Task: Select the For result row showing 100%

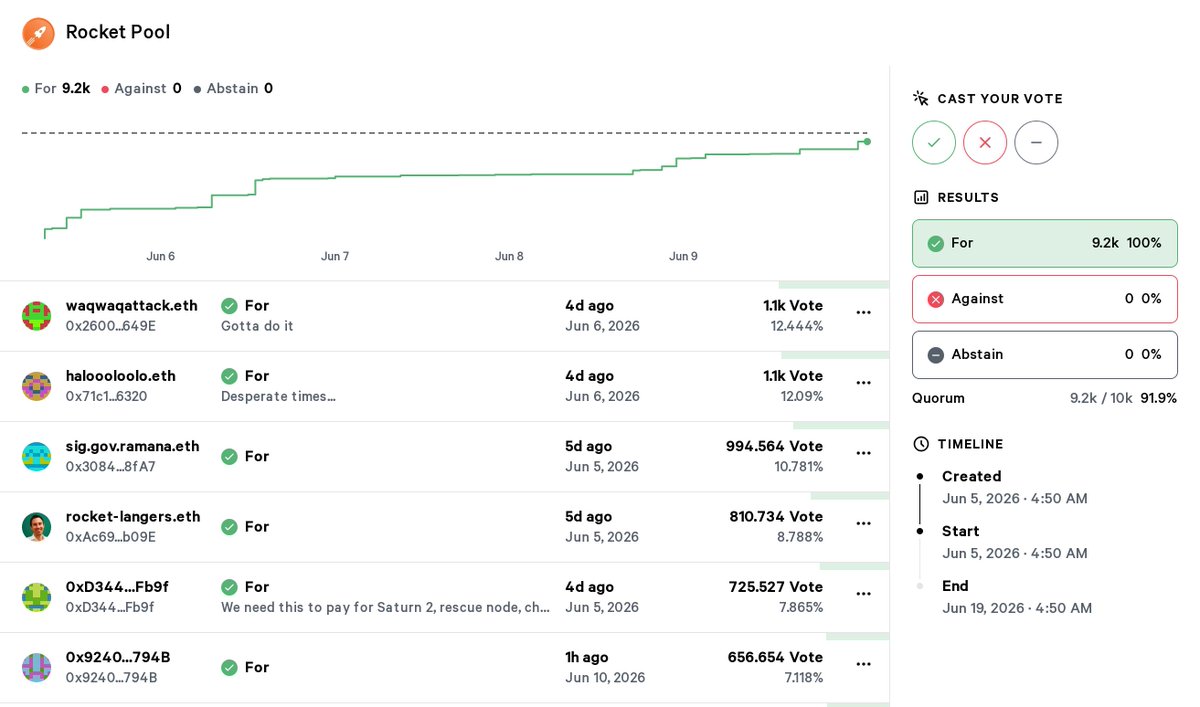Action: pyautogui.click(x=1045, y=243)
